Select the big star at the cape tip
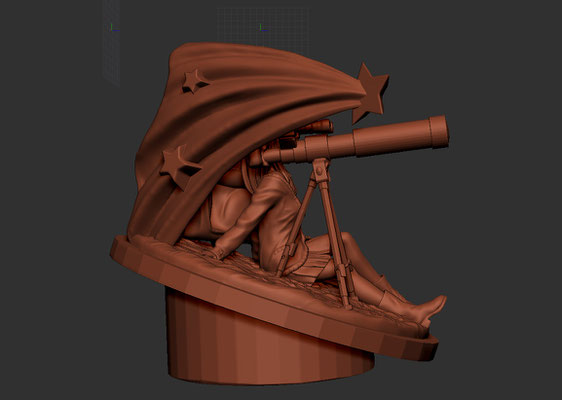 pyautogui.click(x=371, y=93)
